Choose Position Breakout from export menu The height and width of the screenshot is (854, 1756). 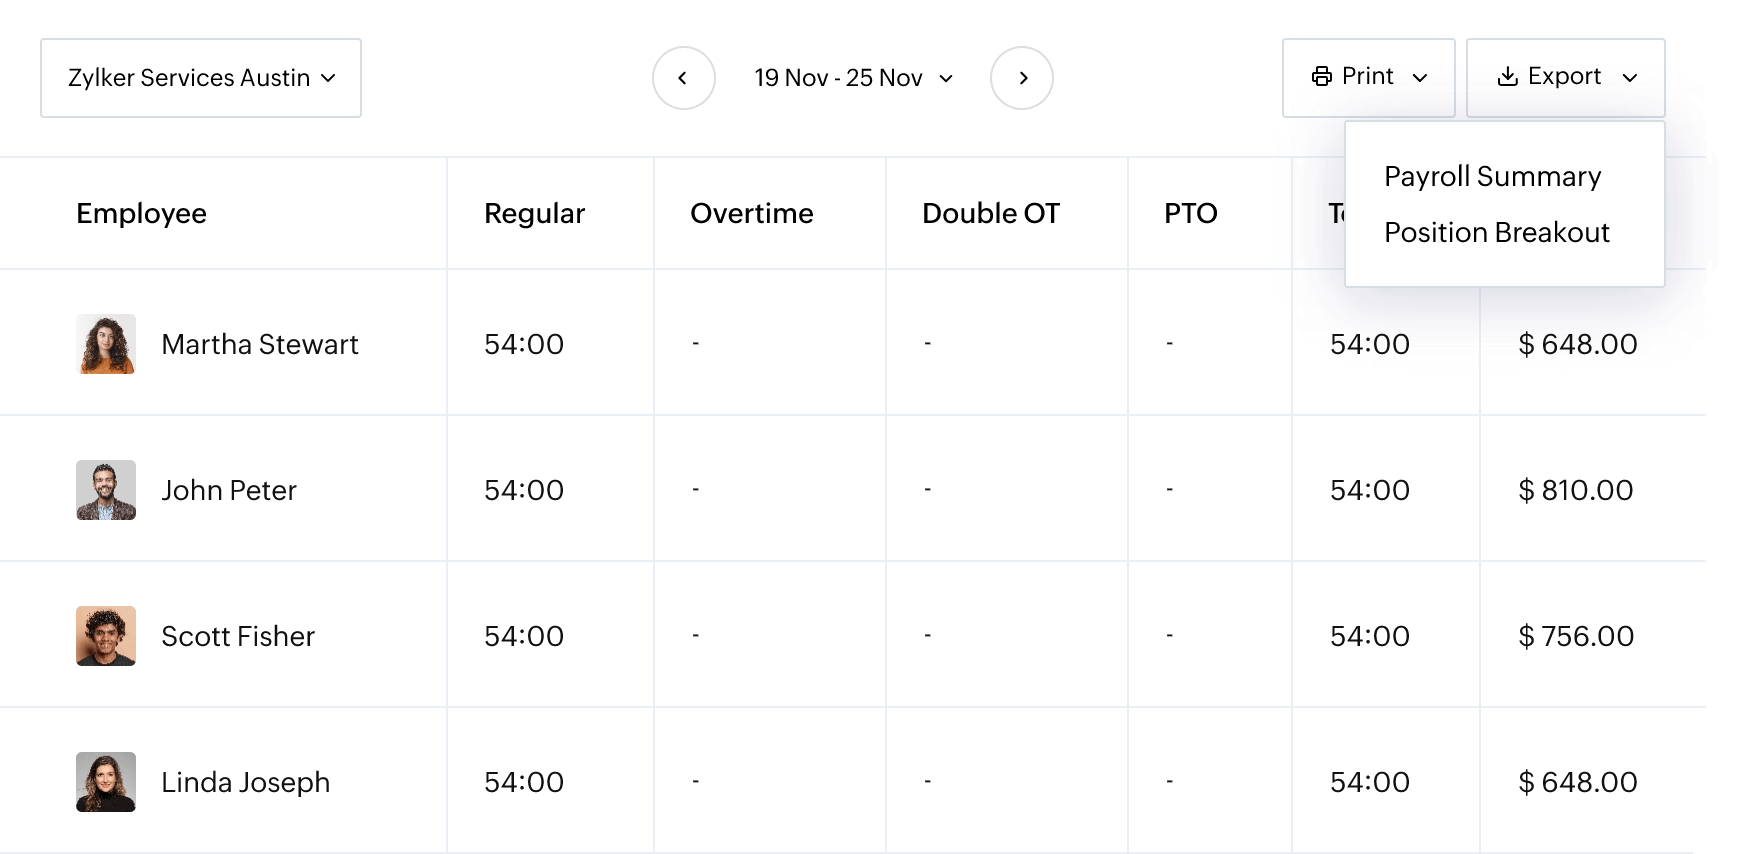point(1496,233)
